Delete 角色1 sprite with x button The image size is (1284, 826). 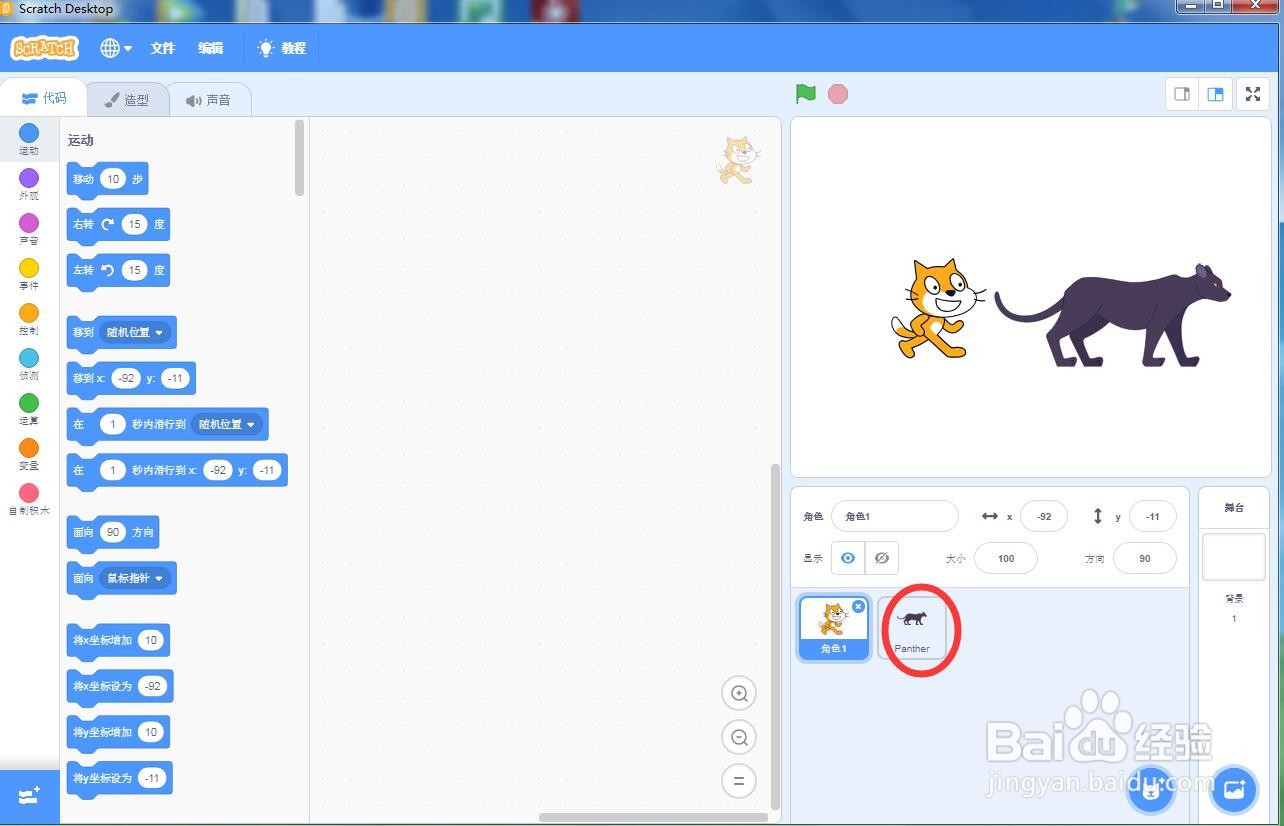[x=859, y=606]
